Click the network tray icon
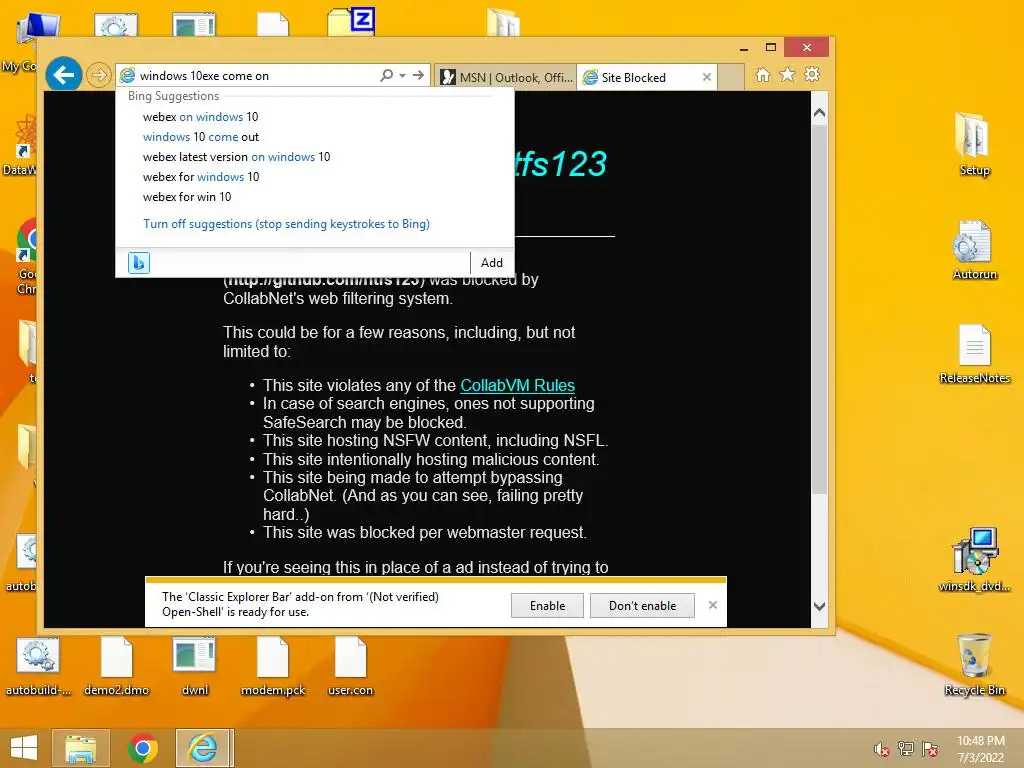The width and height of the screenshot is (1024, 768). pos(906,749)
